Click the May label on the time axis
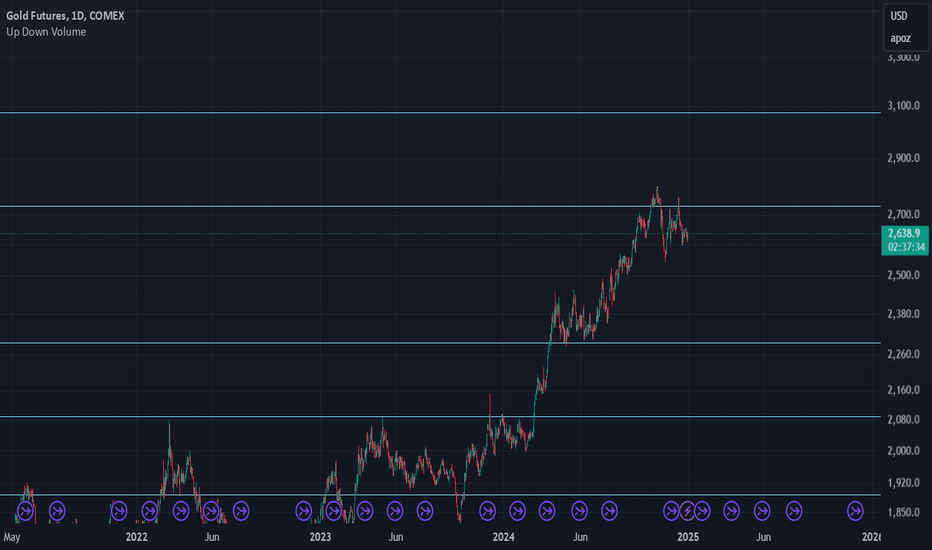The width and height of the screenshot is (932, 550). (x=12, y=538)
